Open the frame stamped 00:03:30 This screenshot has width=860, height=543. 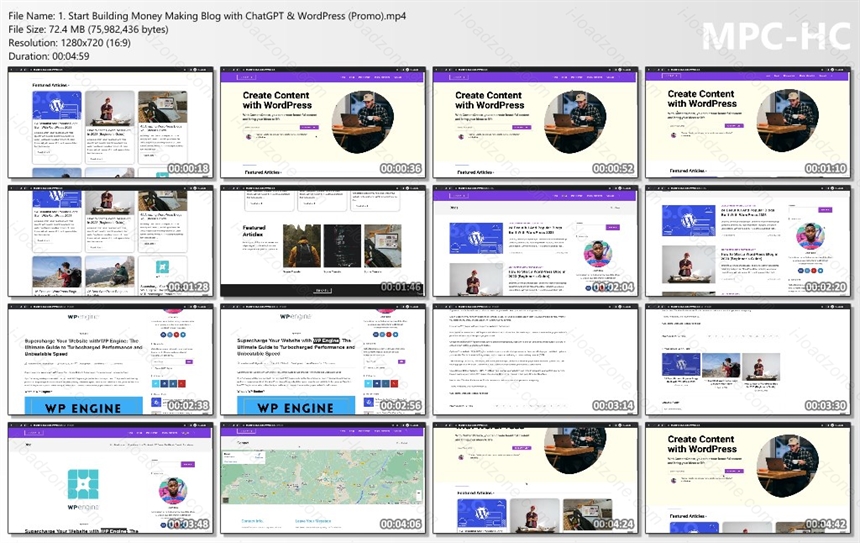748,360
